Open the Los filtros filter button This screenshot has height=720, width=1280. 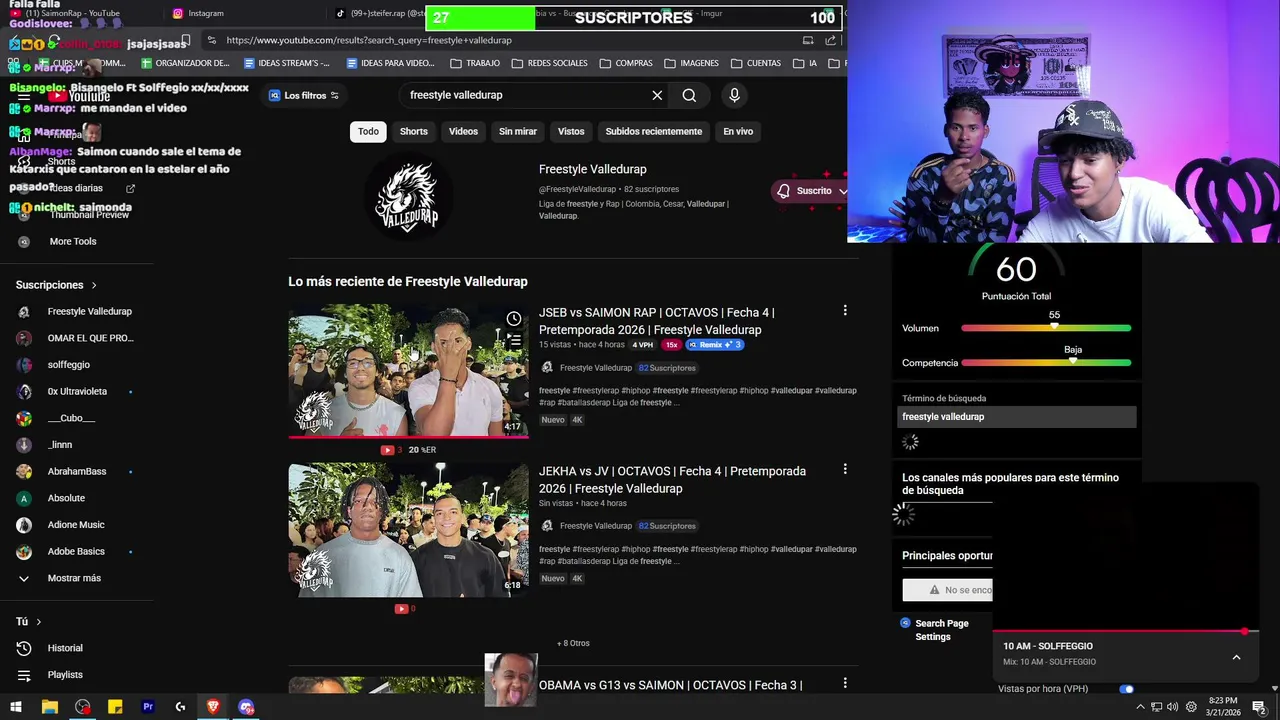tap(304, 95)
